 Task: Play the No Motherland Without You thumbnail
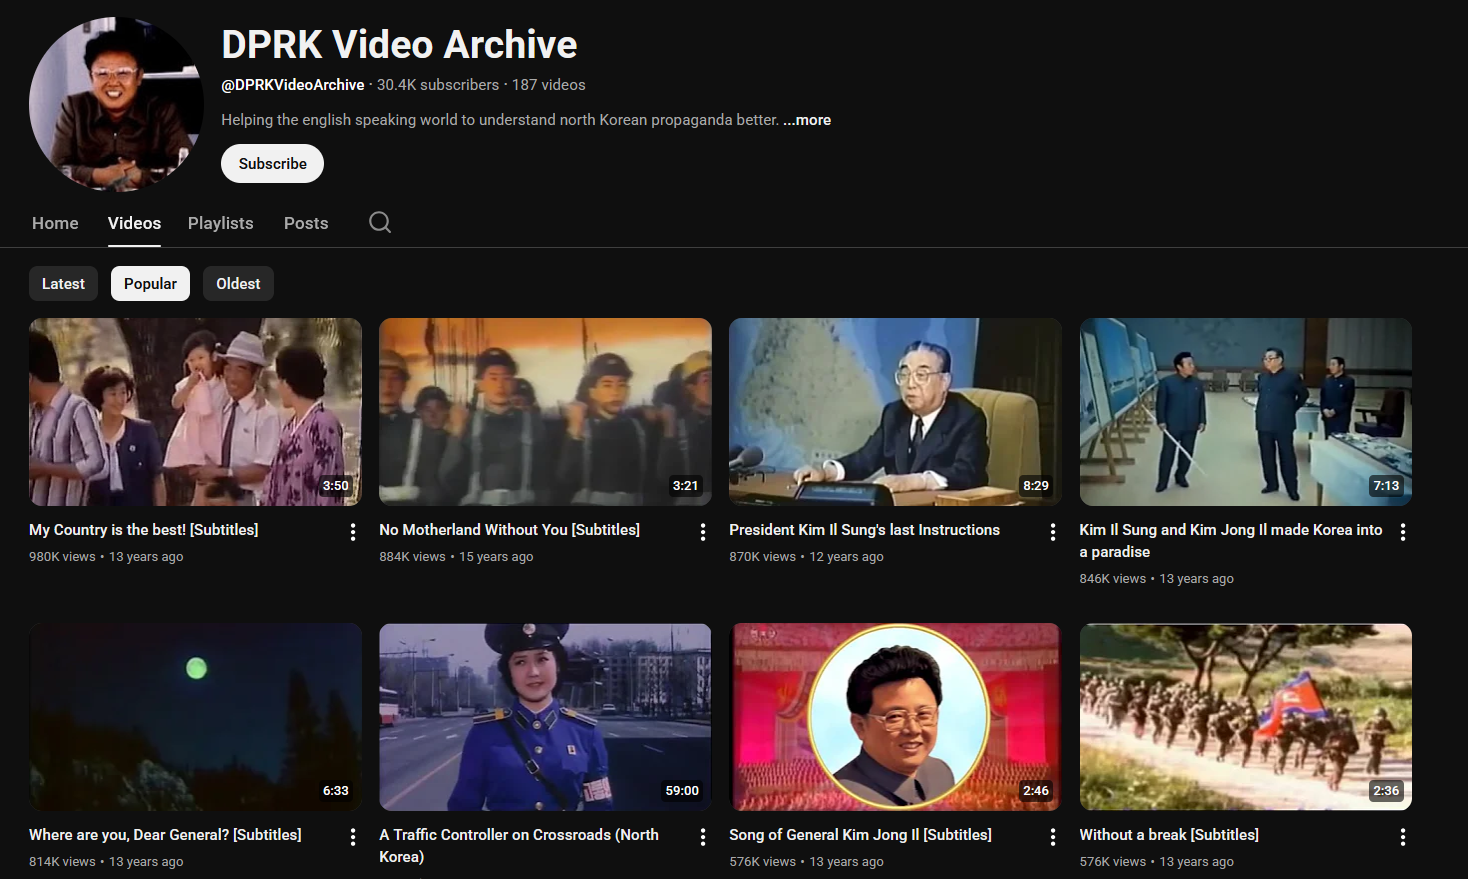click(545, 412)
